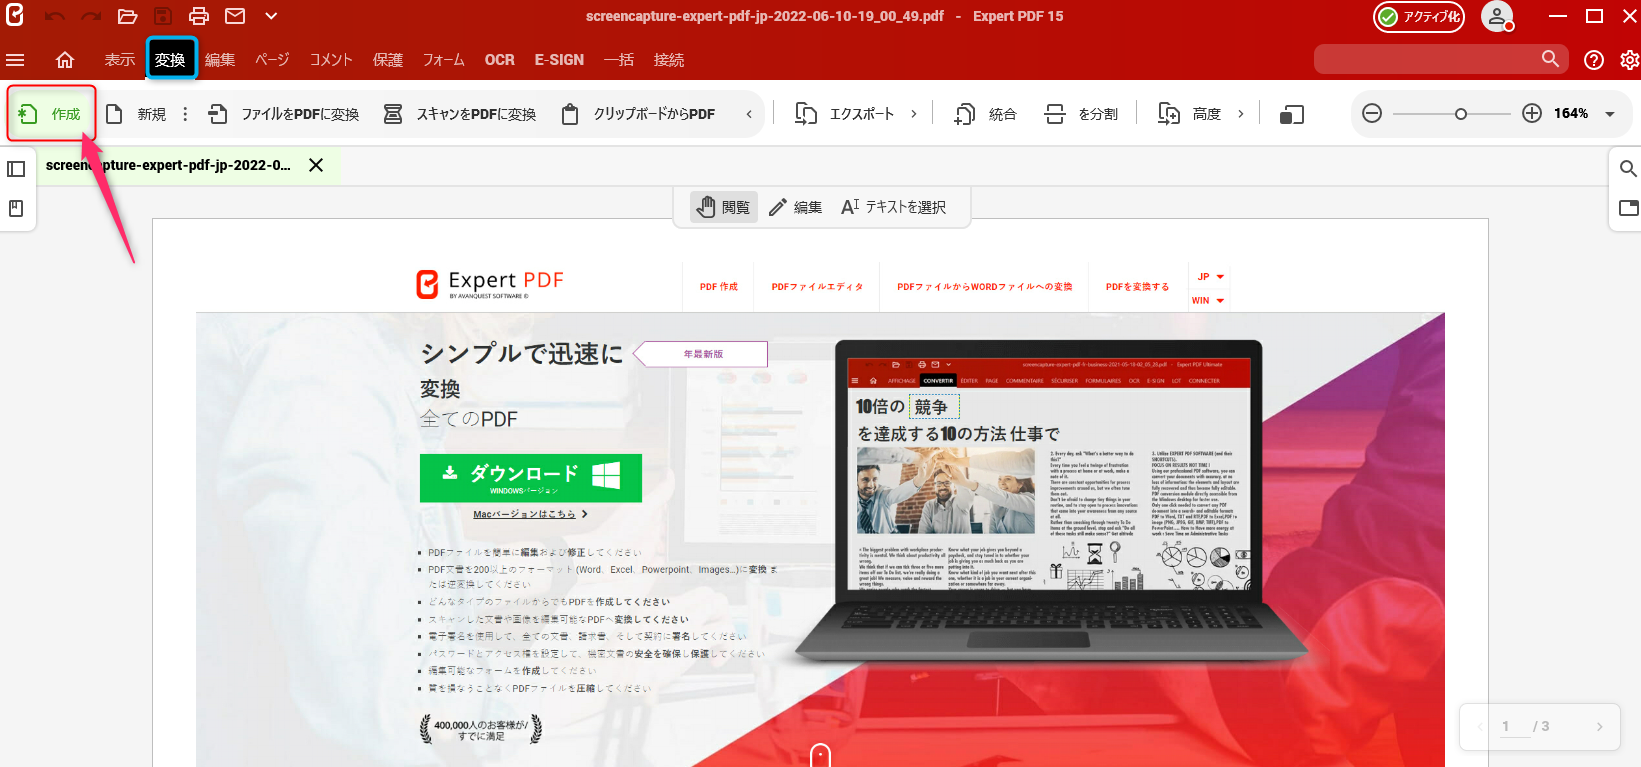Close the screencapture-expert-pdf document tab
This screenshot has width=1641, height=767.
click(x=316, y=165)
